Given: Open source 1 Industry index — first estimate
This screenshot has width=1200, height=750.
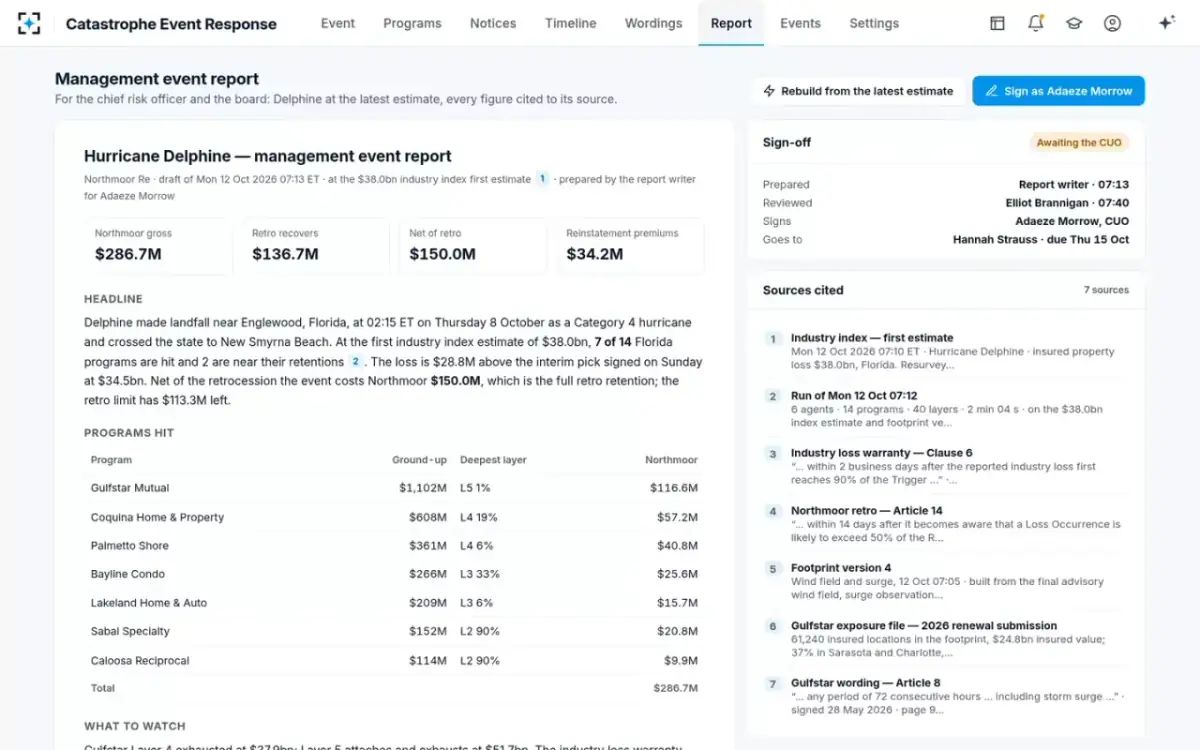Looking at the screenshot, I should 946,351.
